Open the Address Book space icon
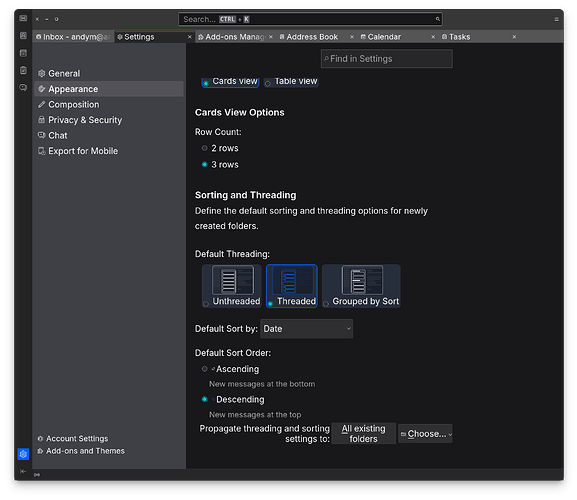Image resolution: width=577 pixels, height=500 pixels. [x=23, y=35]
